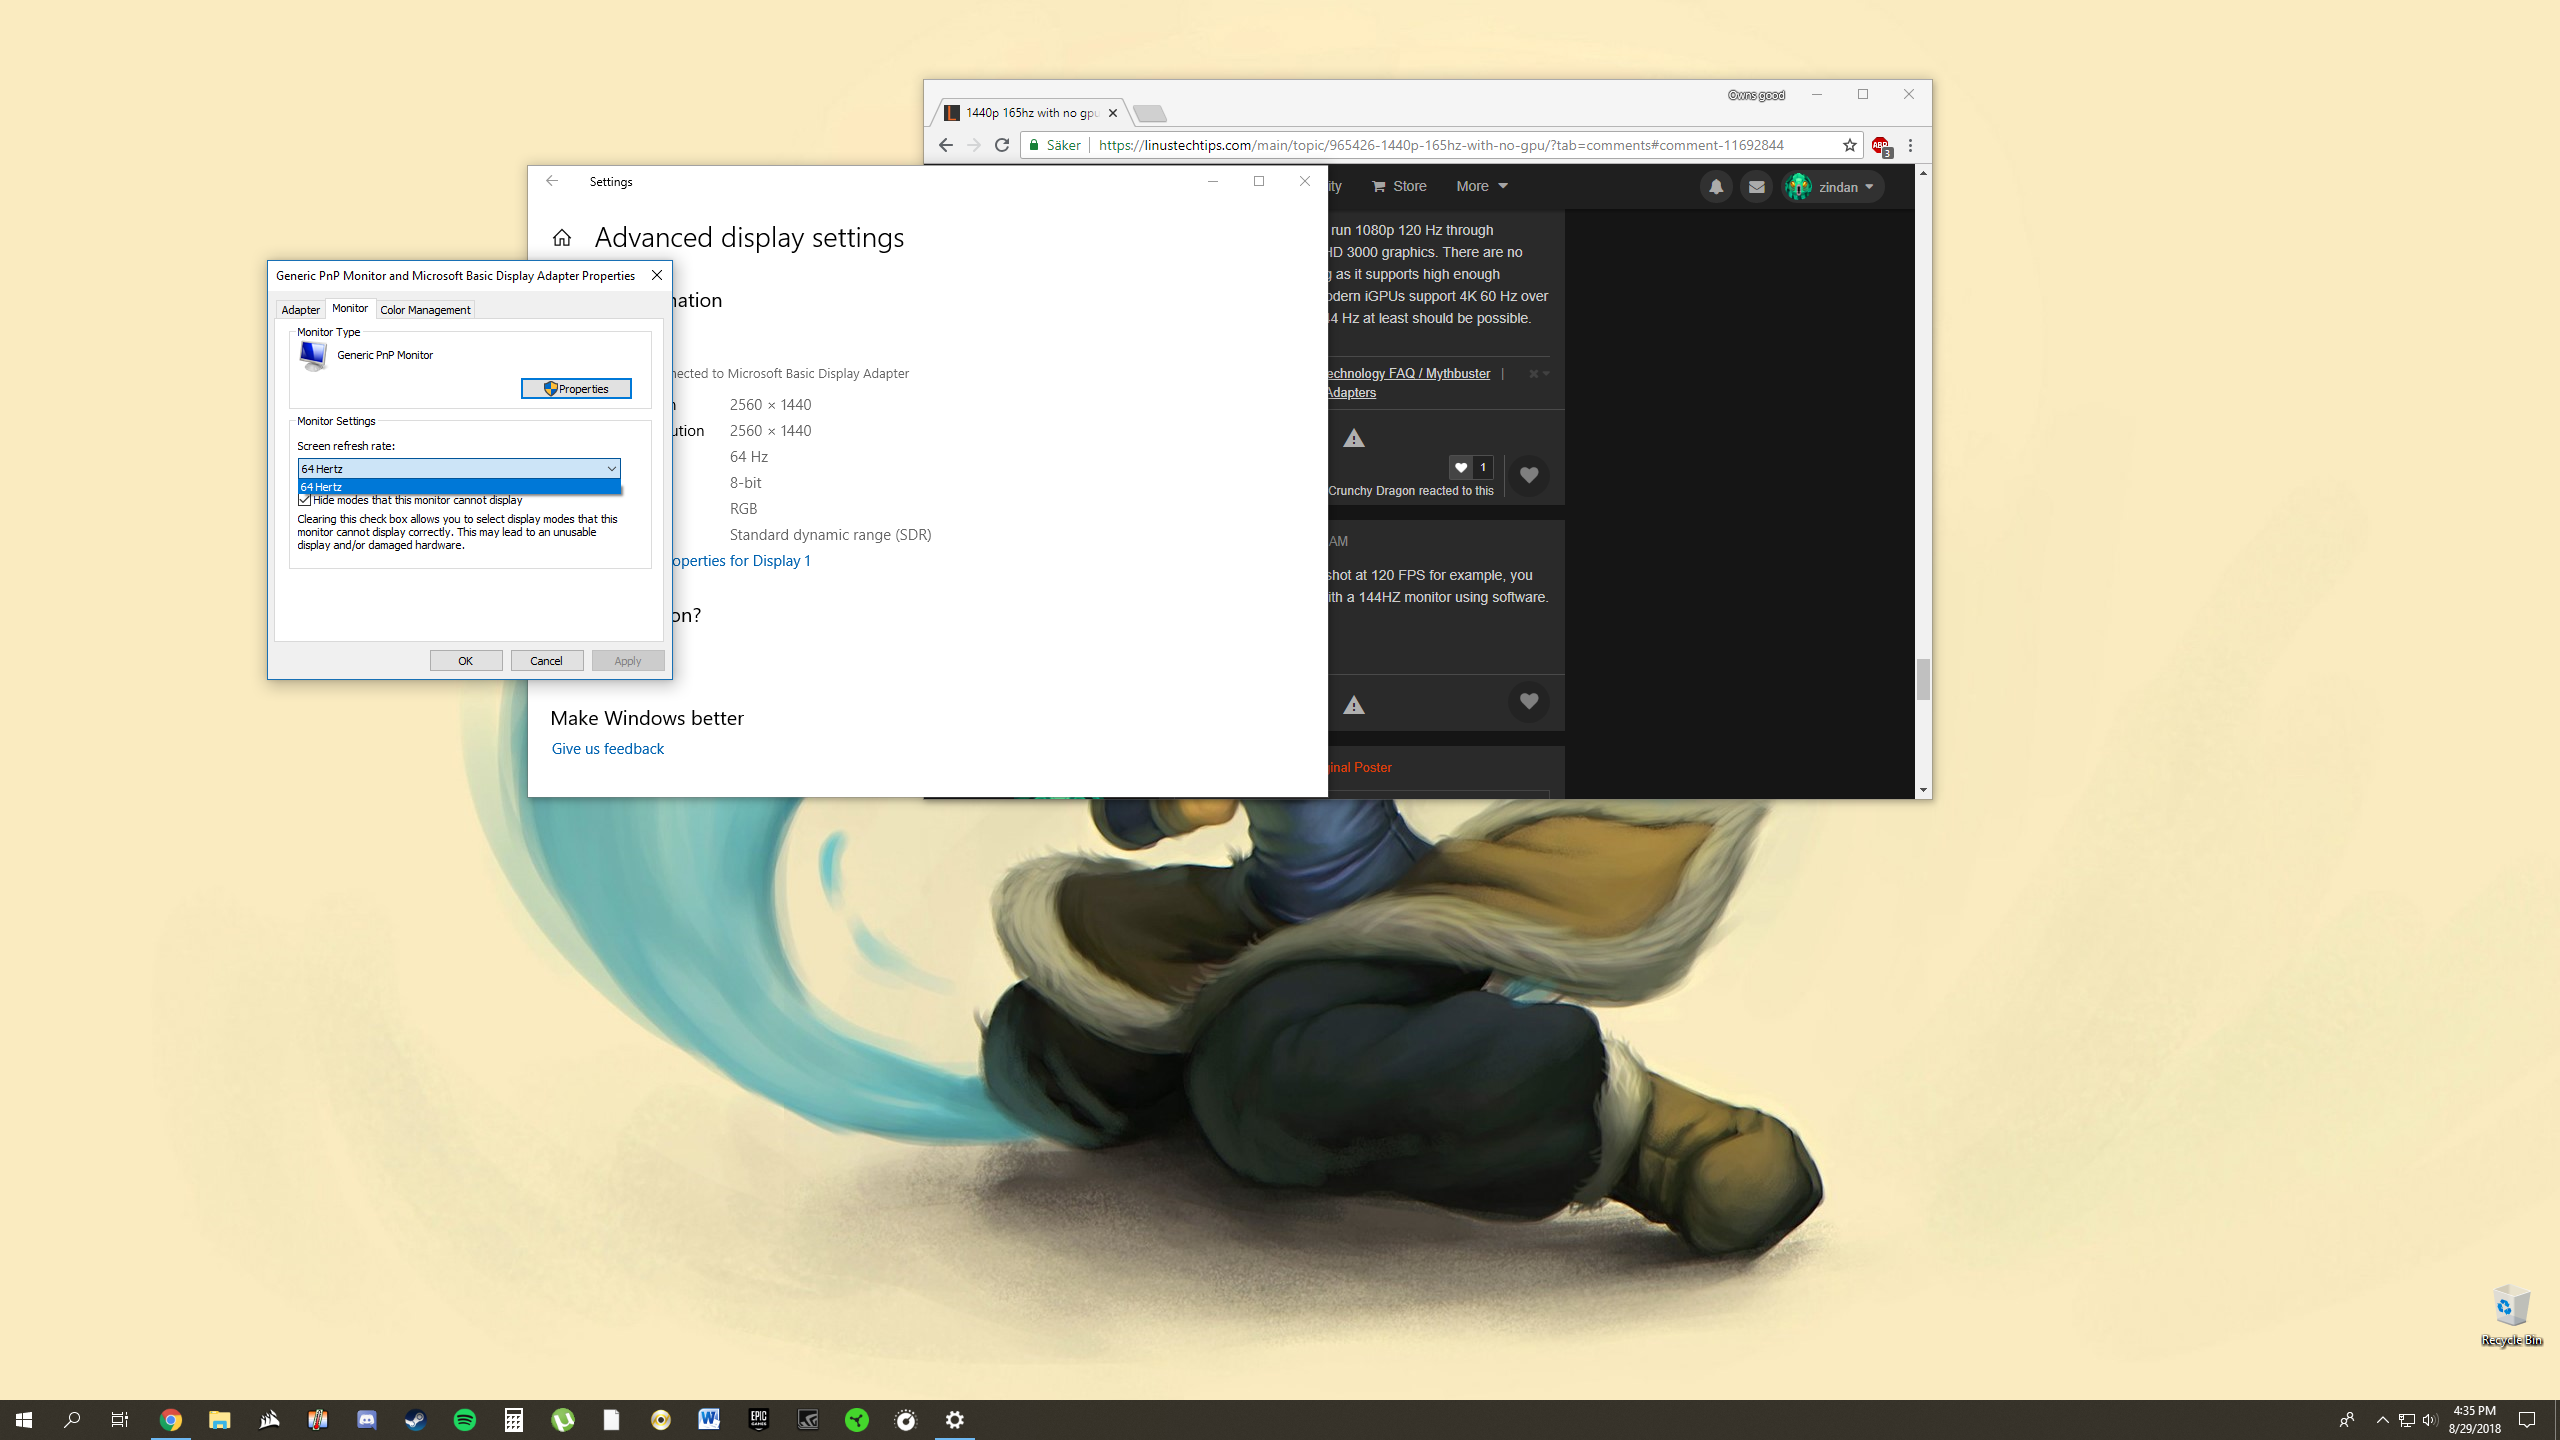Open Task View on the taskbar
Viewport: 2560px width, 1440px height.
(x=120, y=1420)
